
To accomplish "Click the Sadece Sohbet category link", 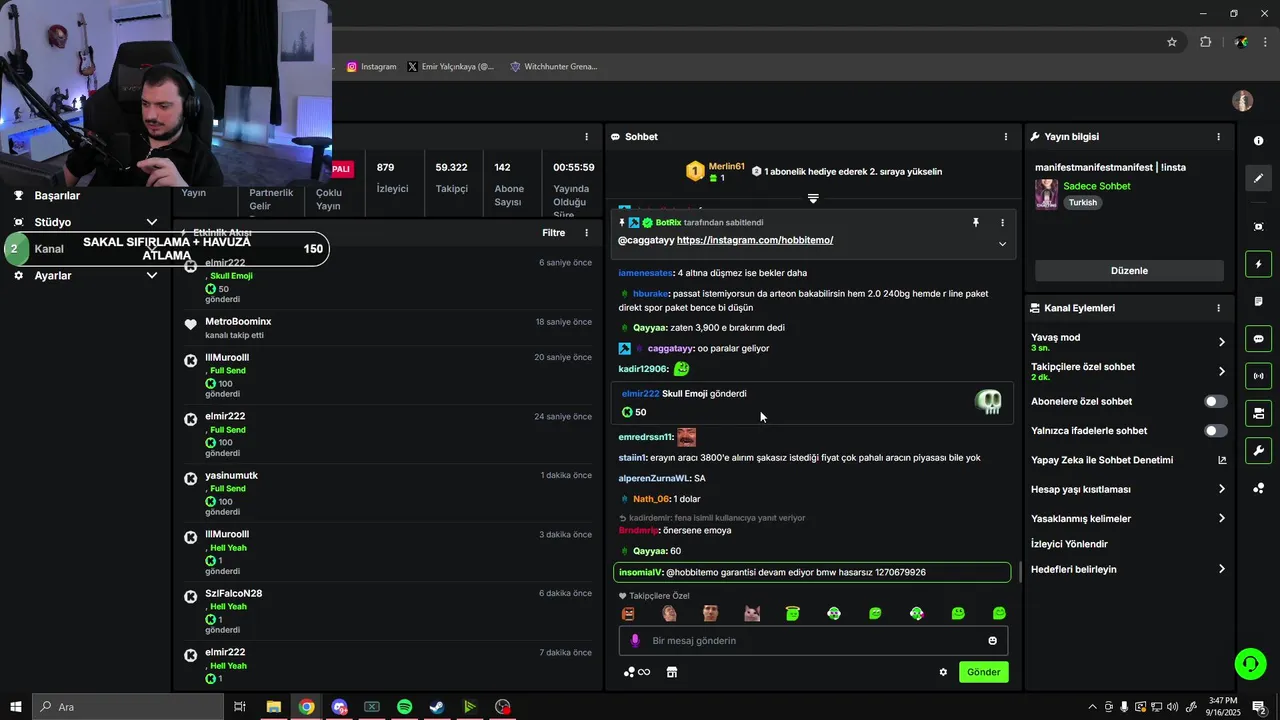I will 1097,186.
